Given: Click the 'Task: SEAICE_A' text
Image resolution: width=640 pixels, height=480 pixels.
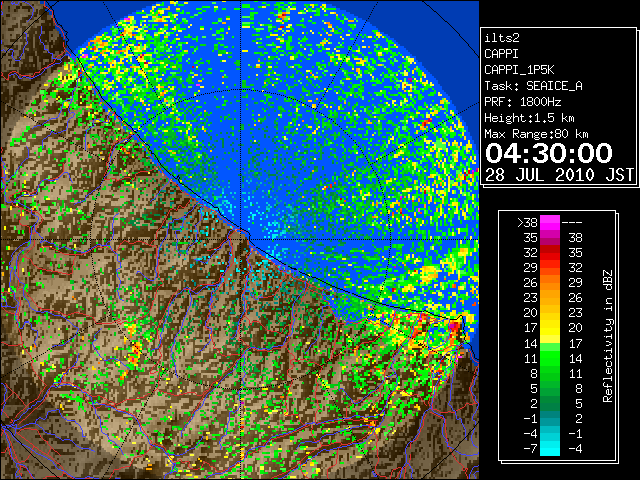Looking at the screenshot, I should (x=533, y=86).
